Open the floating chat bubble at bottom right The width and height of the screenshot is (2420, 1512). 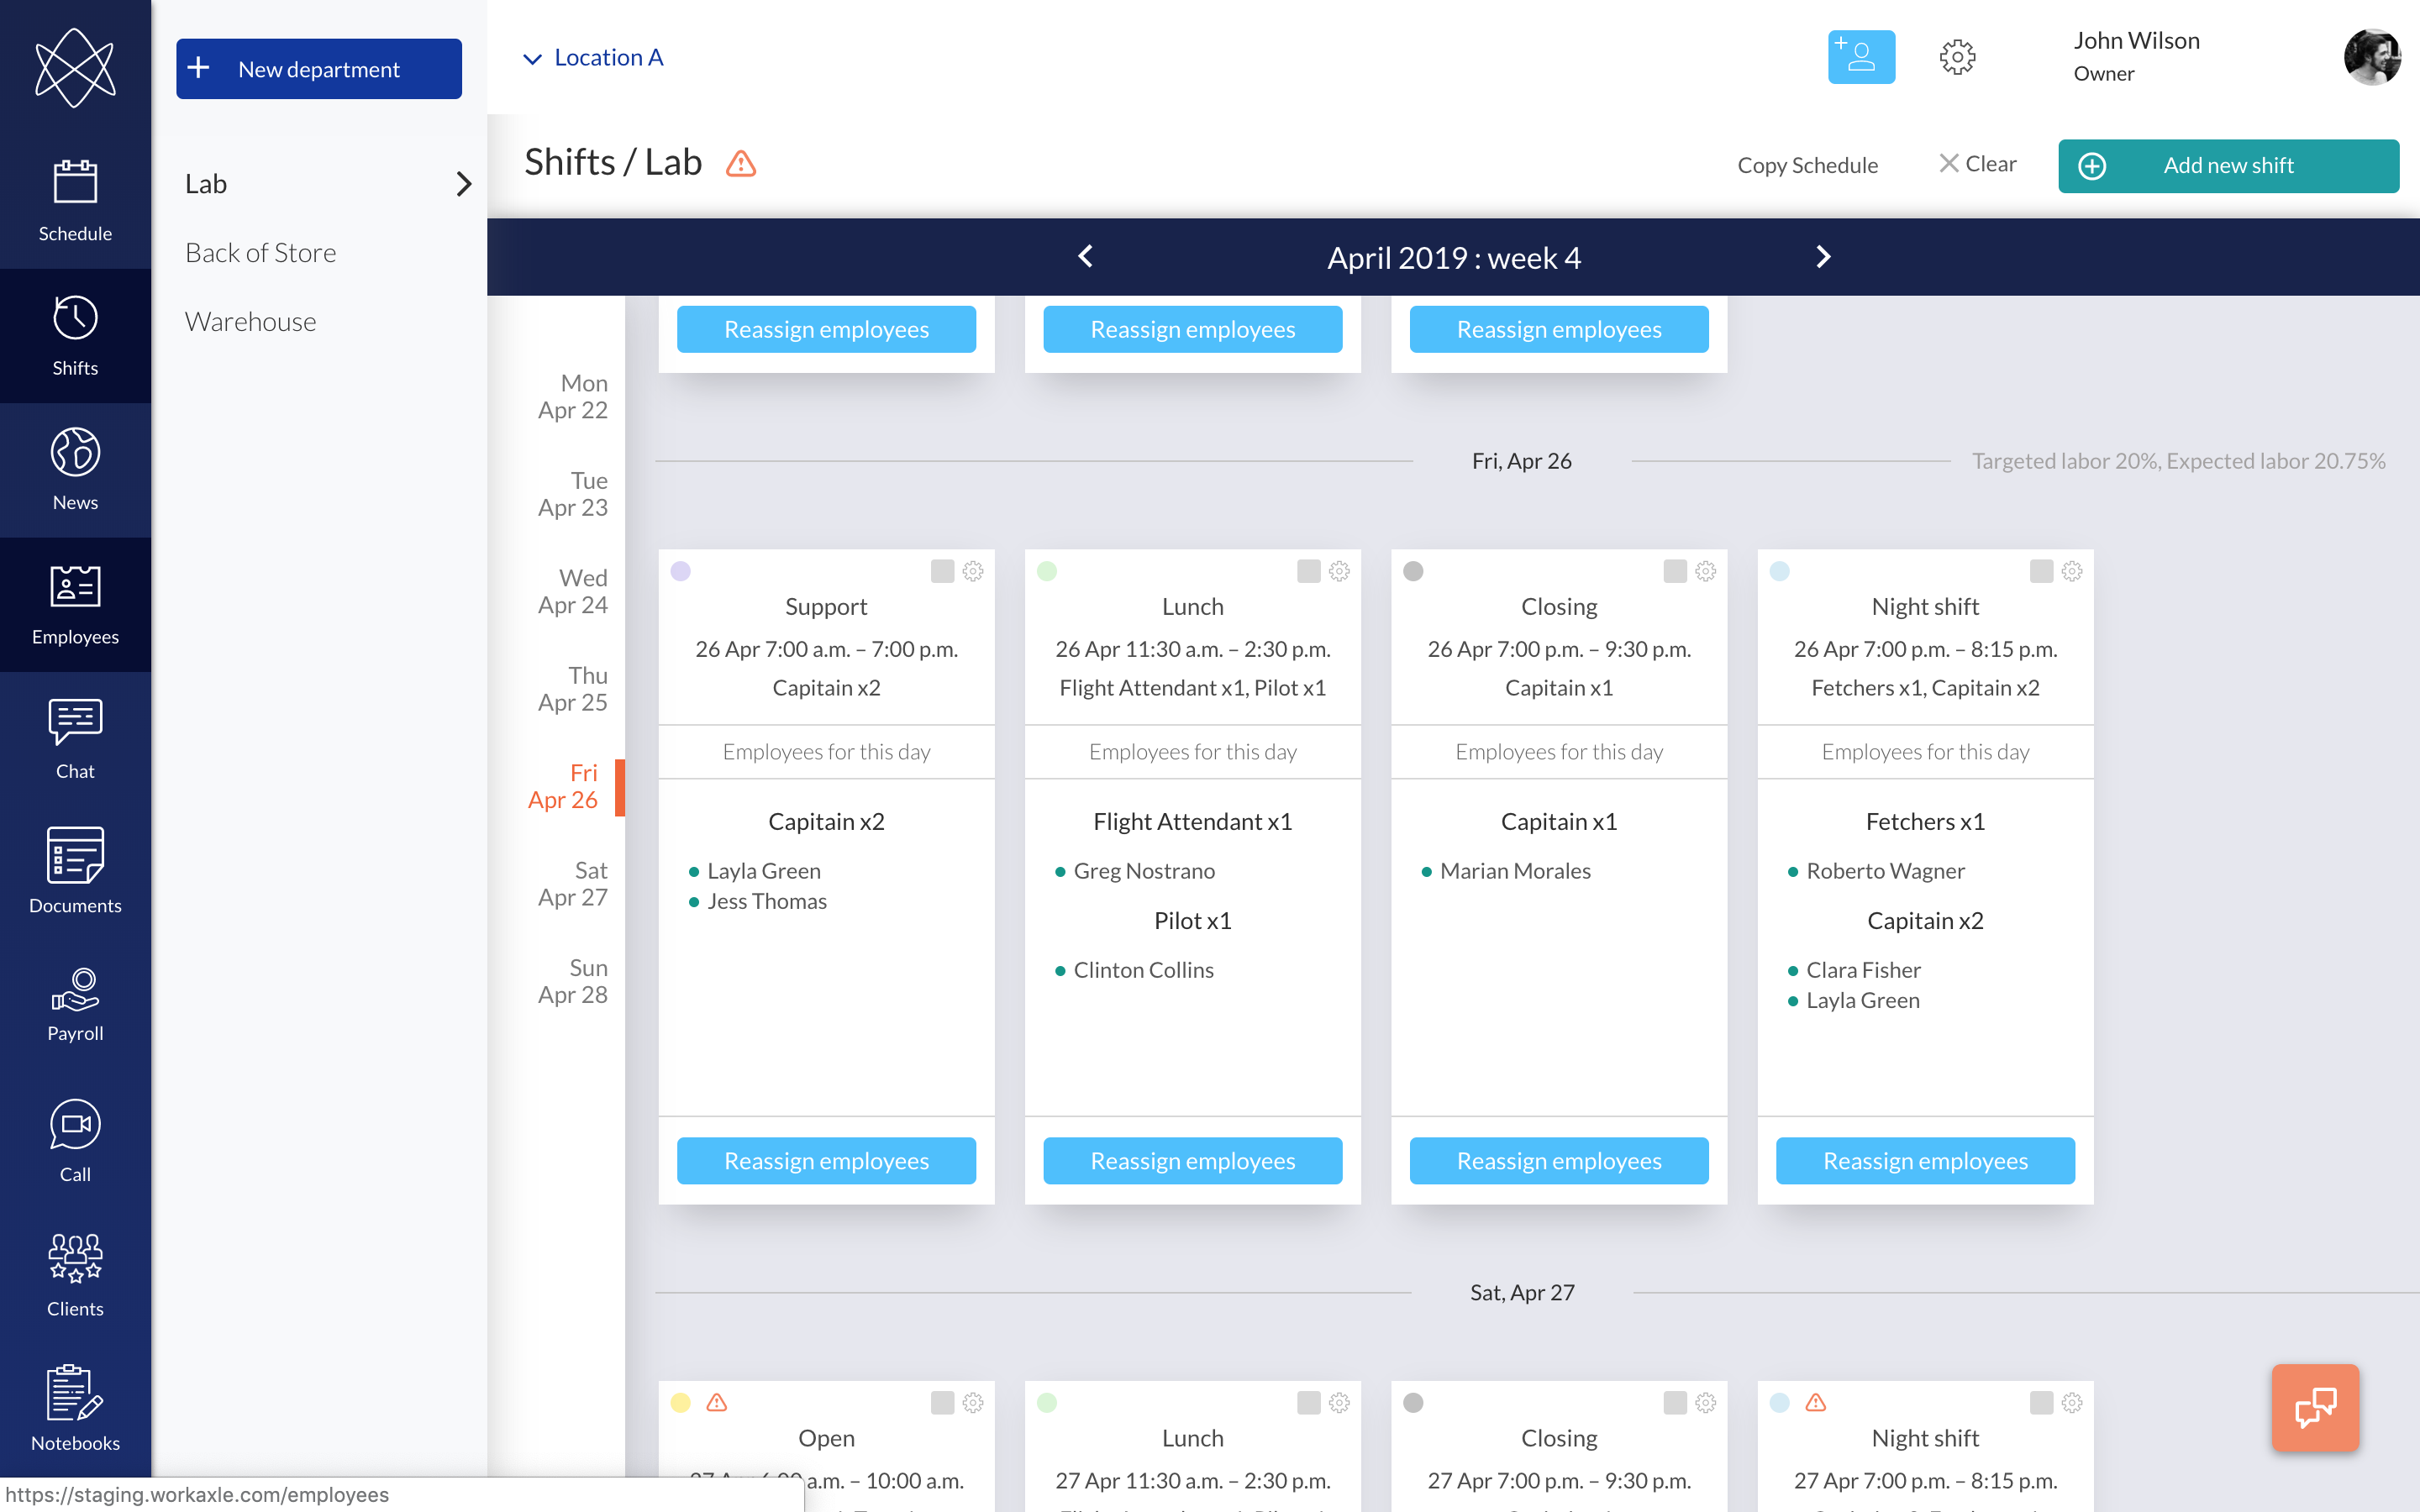[x=2316, y=1407]
